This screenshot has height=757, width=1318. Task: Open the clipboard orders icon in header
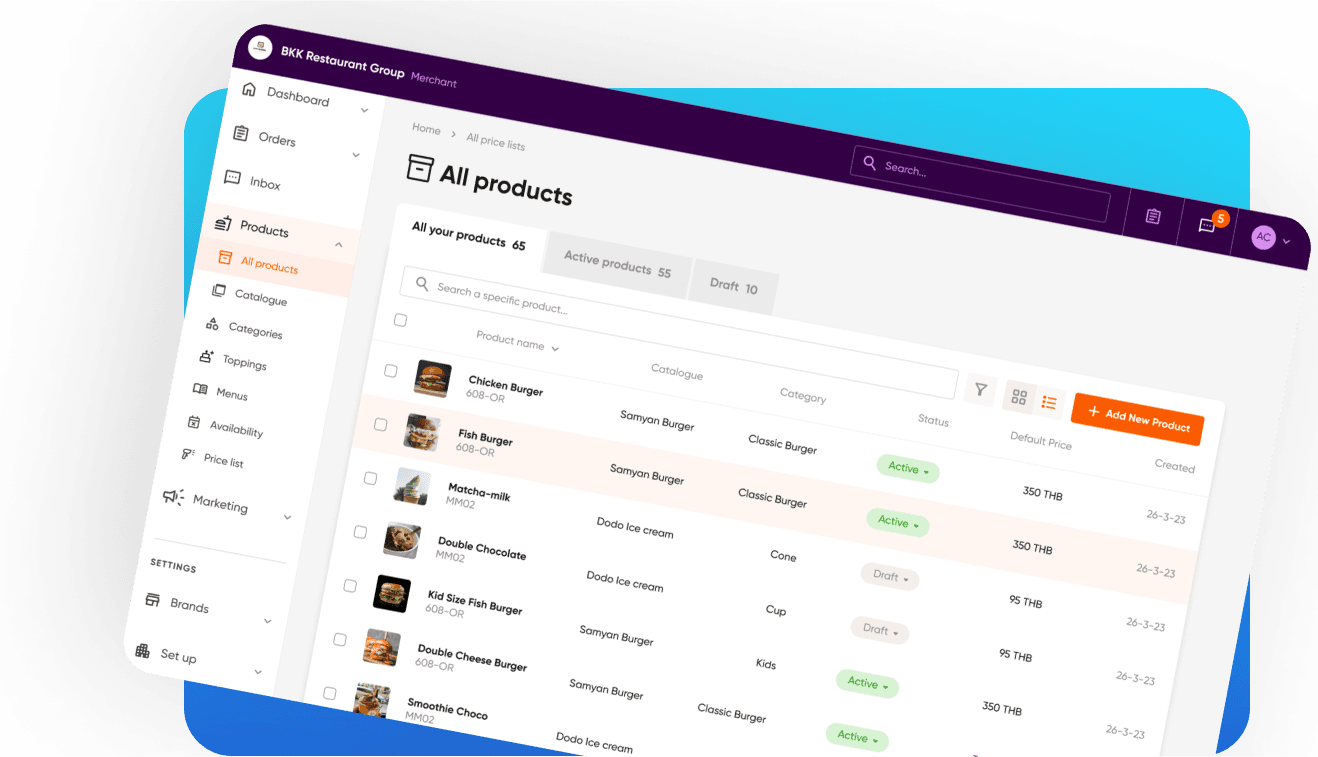coord(1153,216)
